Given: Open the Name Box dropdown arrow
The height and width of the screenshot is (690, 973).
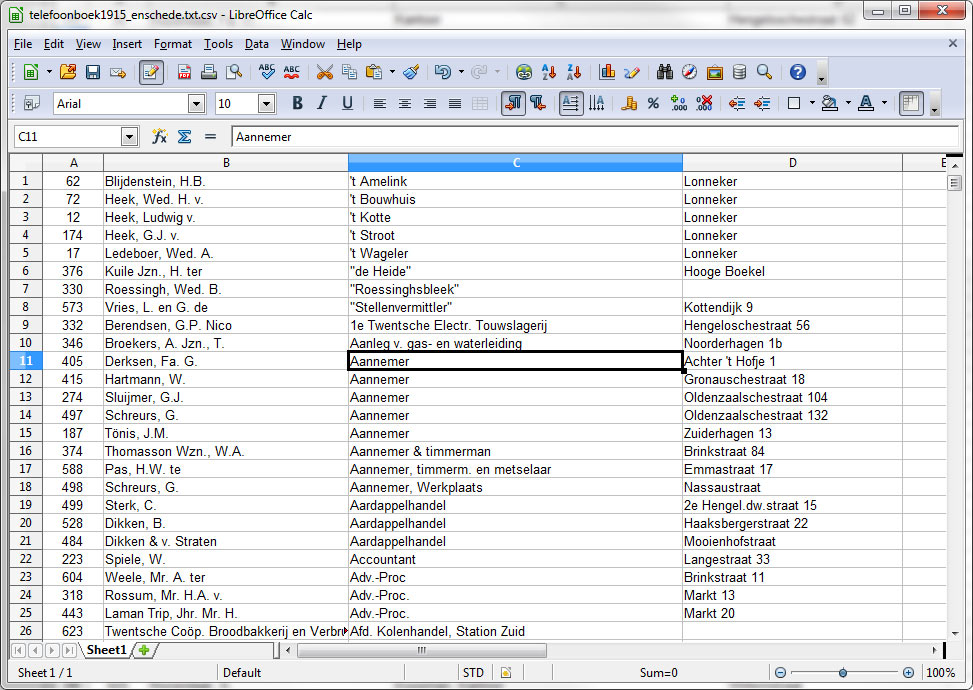Looking at the screenshot, I should coord(129,137).
